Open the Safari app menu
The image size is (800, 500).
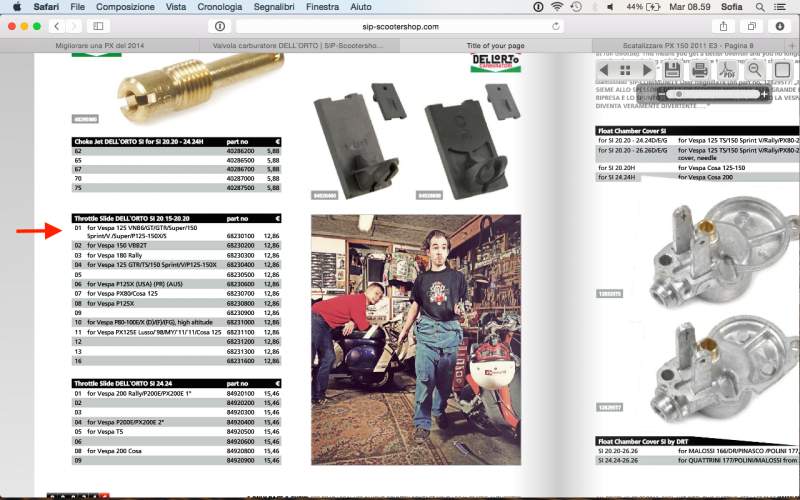(46, 7)
